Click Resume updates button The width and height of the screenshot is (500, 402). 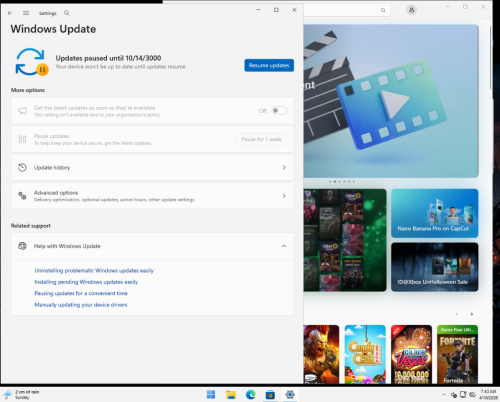269,65
